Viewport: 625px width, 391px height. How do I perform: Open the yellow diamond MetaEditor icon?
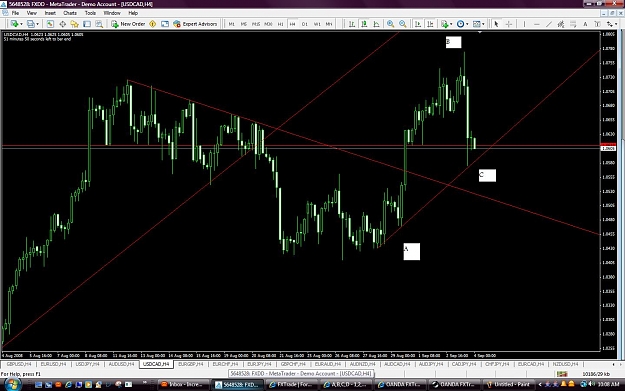153,24
